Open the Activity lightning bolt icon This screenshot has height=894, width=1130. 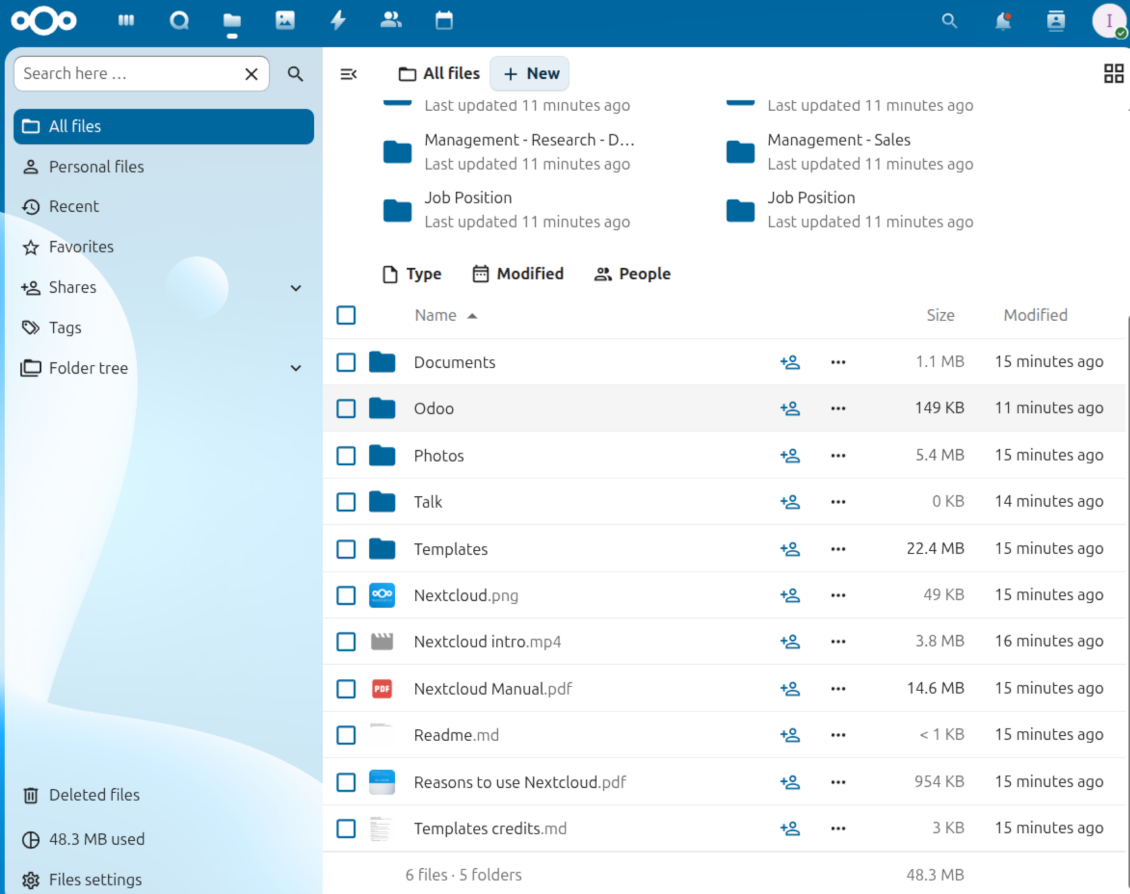338,20
